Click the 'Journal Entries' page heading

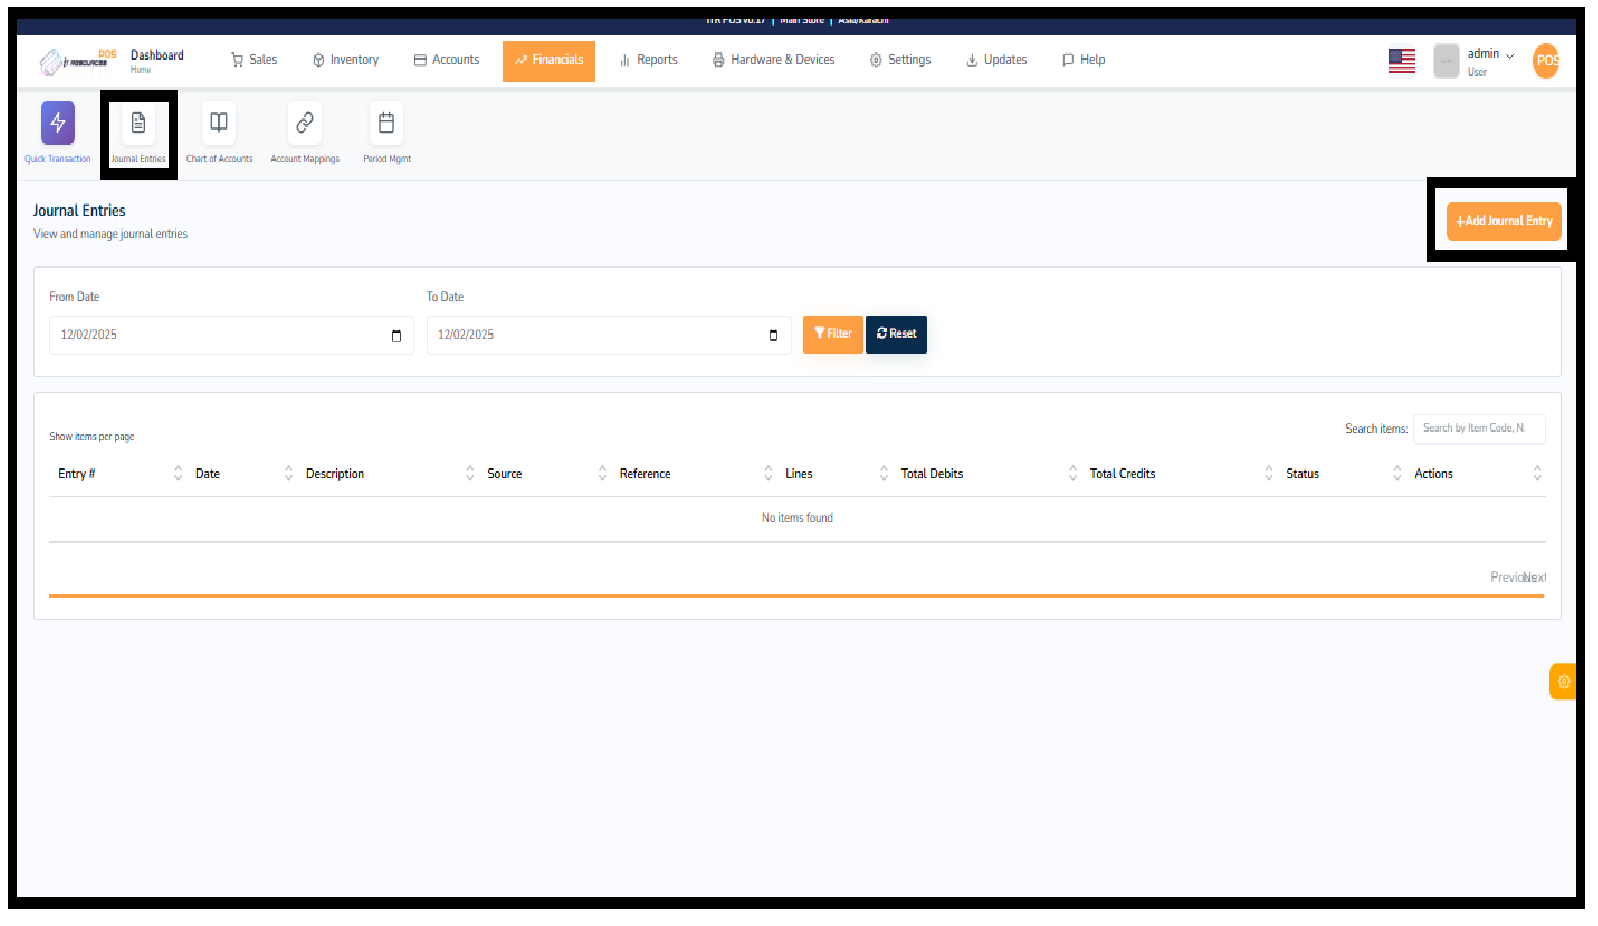click(x=79, y=211)
